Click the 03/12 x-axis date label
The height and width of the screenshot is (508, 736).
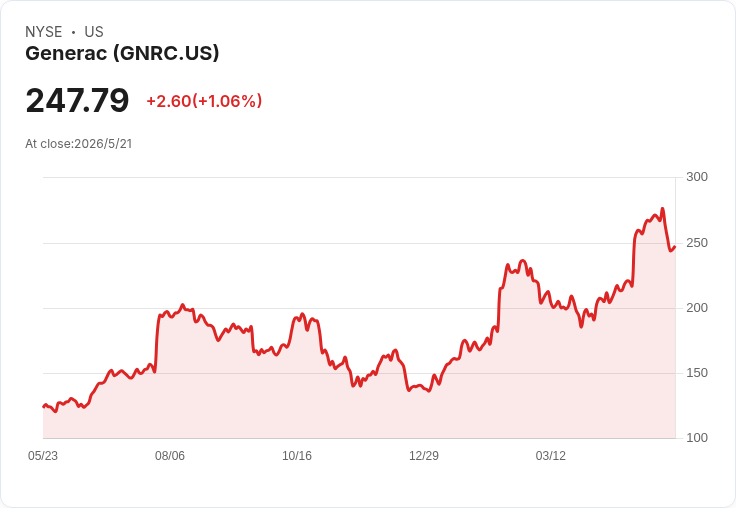551,456
